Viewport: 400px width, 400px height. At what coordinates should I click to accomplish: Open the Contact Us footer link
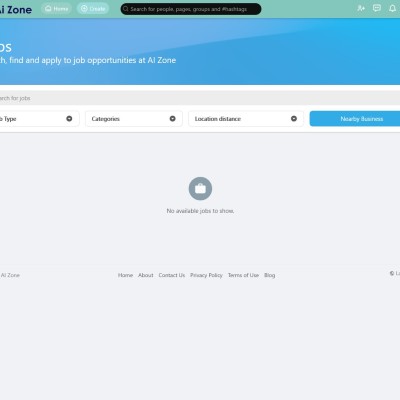[x=172, y=275]
